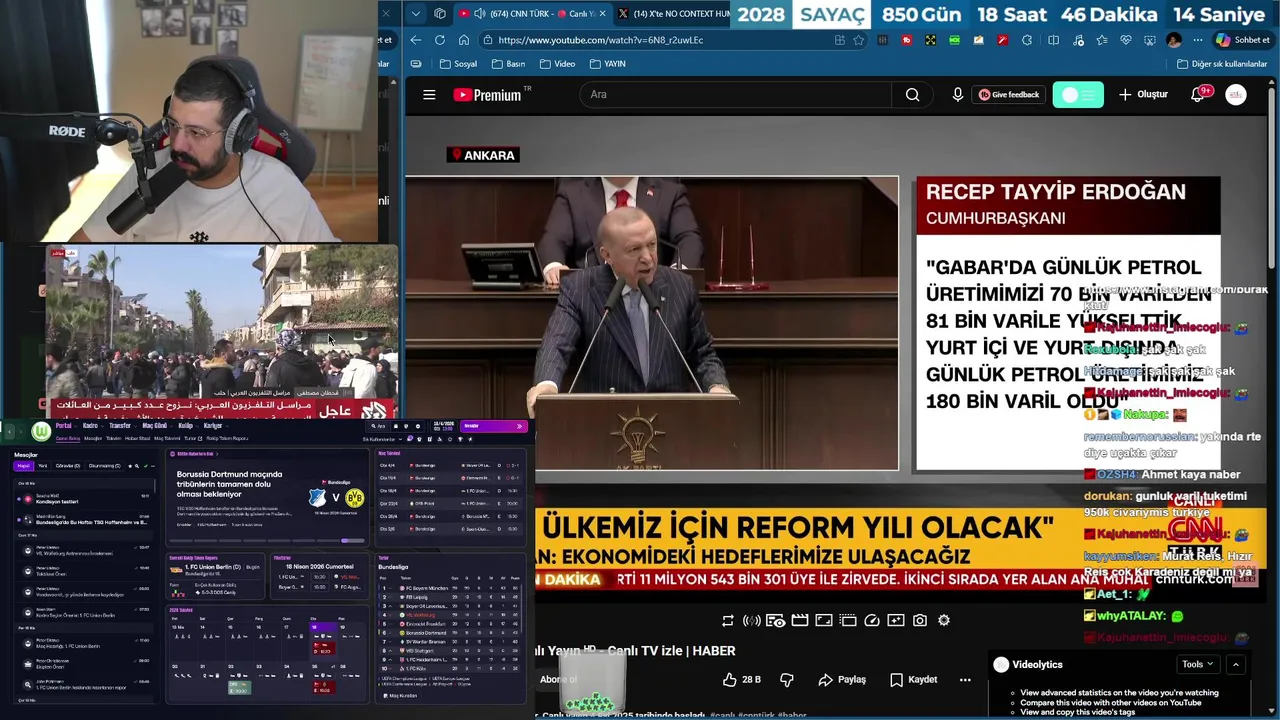Click the Sohbet et Copilot button
The image size is (1280, 720).
click(x=1242, y=40)
